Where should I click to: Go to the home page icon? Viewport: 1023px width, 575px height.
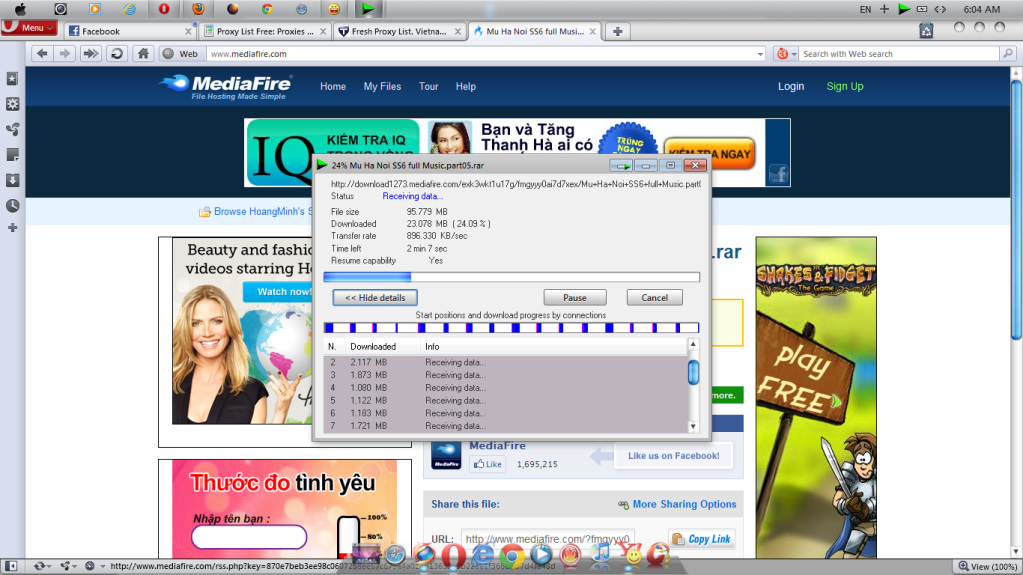tap(144, 54)
